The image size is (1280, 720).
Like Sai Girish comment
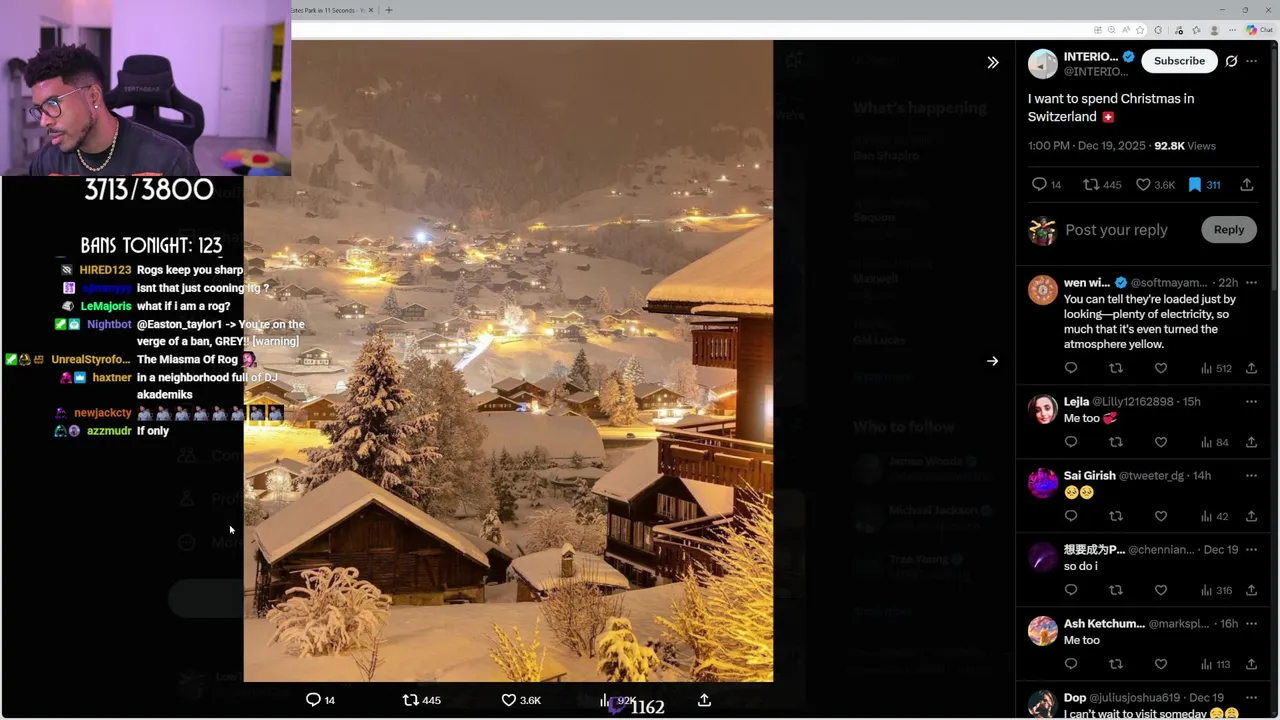(1161, 516)
